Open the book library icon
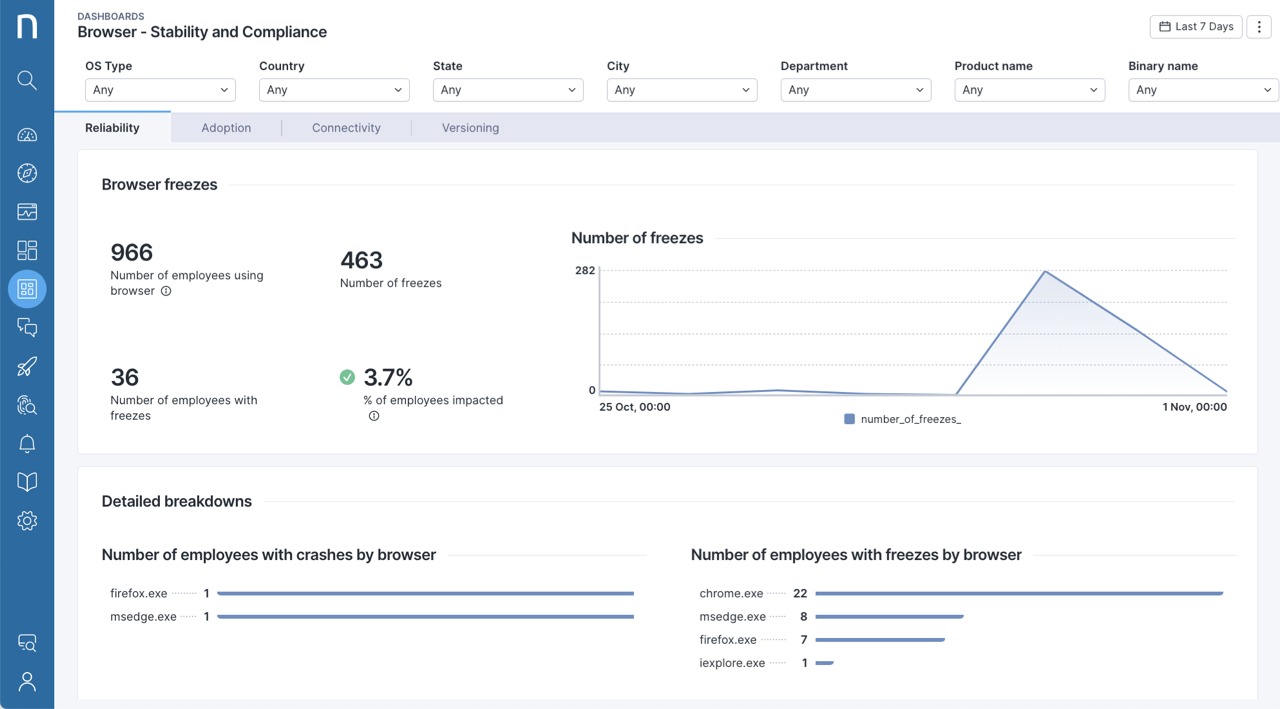 (x=27, y=482)
